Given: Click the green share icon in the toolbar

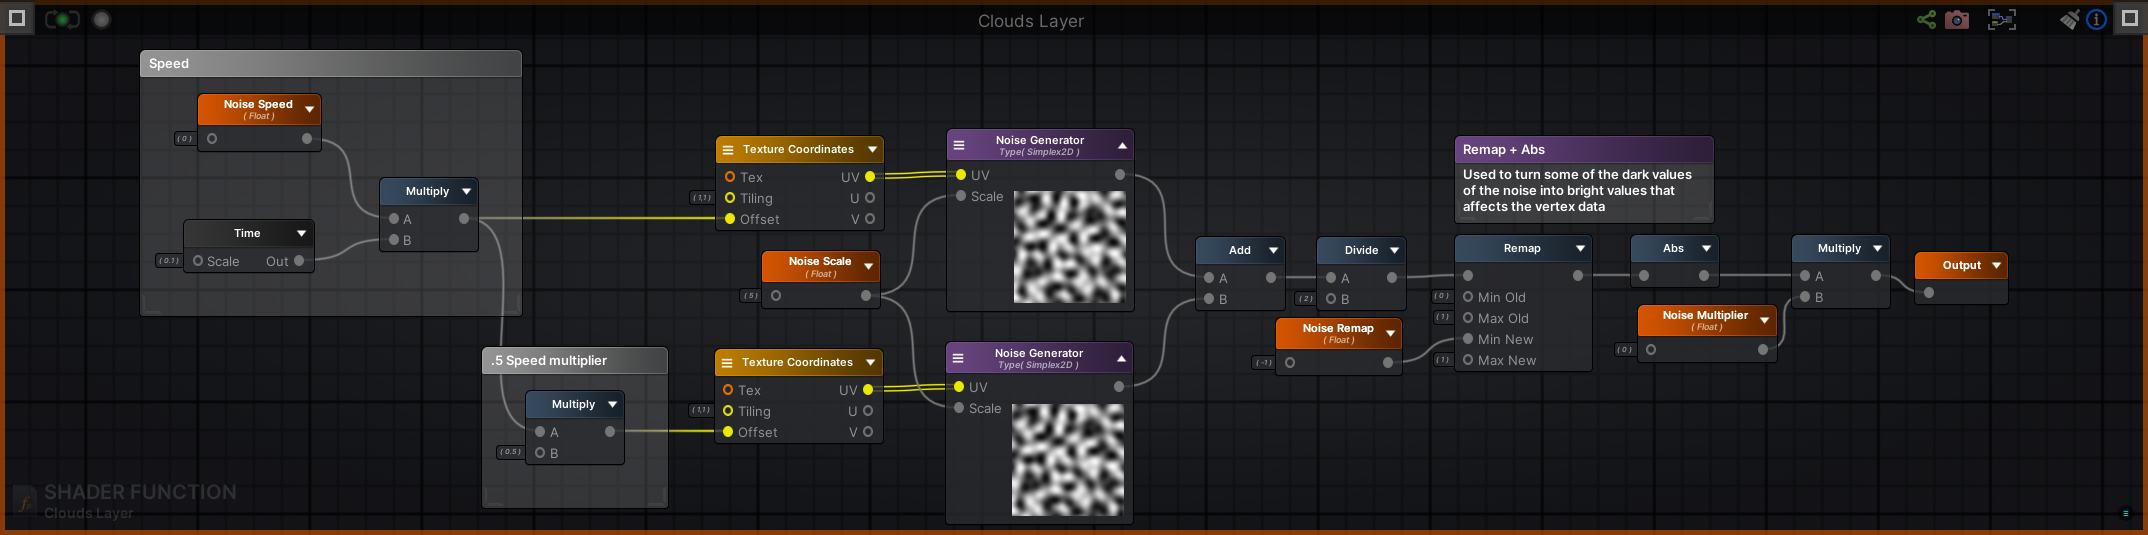Looking at the screenshot, I should click(x=1926, y=19).
